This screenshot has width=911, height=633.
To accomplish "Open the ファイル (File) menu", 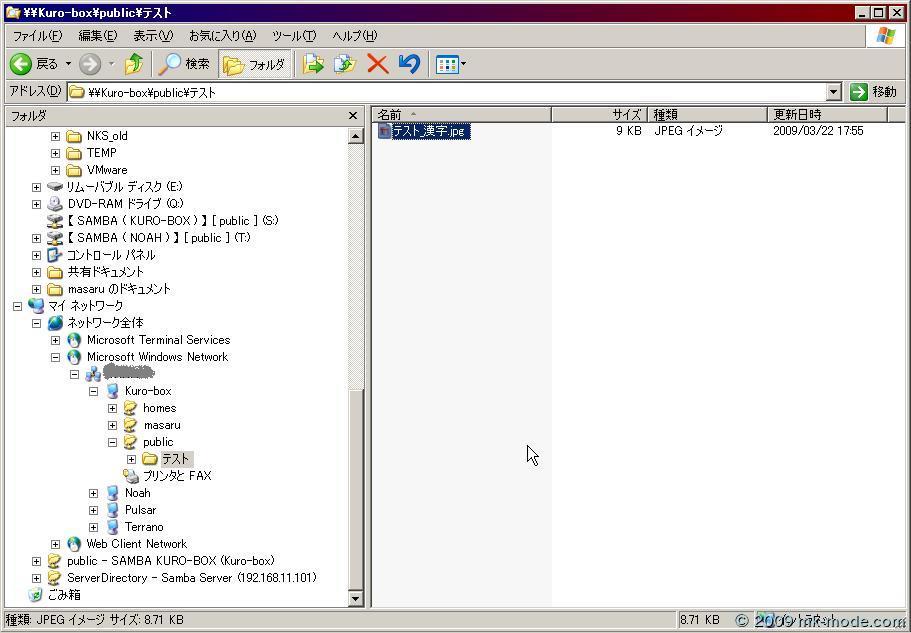I will point(37,36).
